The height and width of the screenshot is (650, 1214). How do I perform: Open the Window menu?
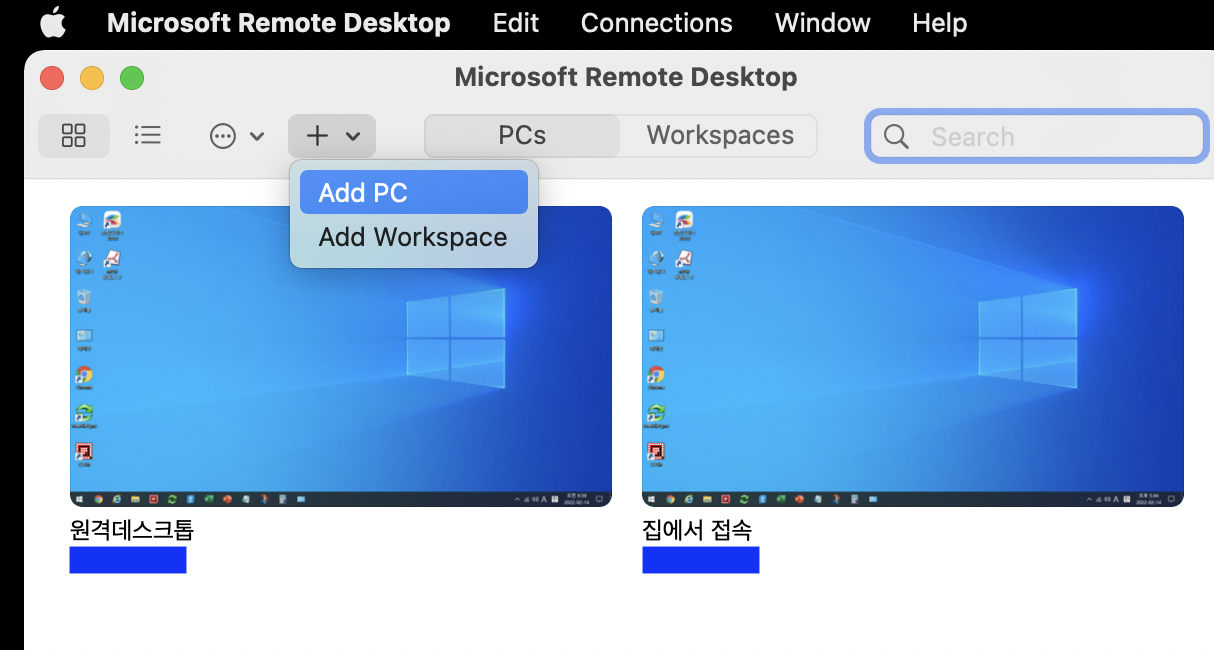click(822, 23)
